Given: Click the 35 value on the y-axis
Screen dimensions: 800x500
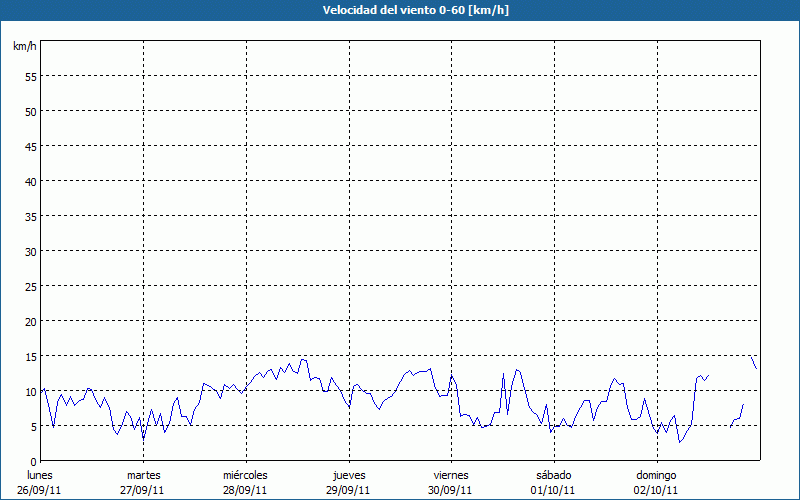Looking at the screenshot, I should pyautogui.click(x=31, y=216).
